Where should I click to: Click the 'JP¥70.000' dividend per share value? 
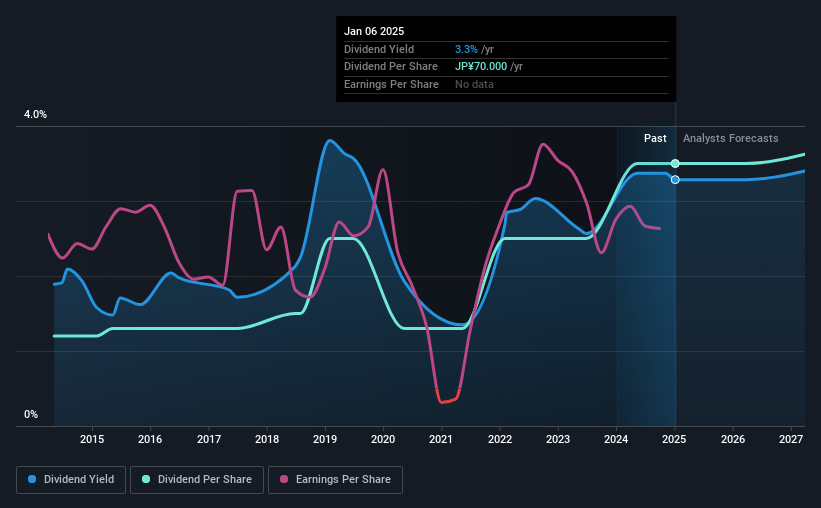481,67
